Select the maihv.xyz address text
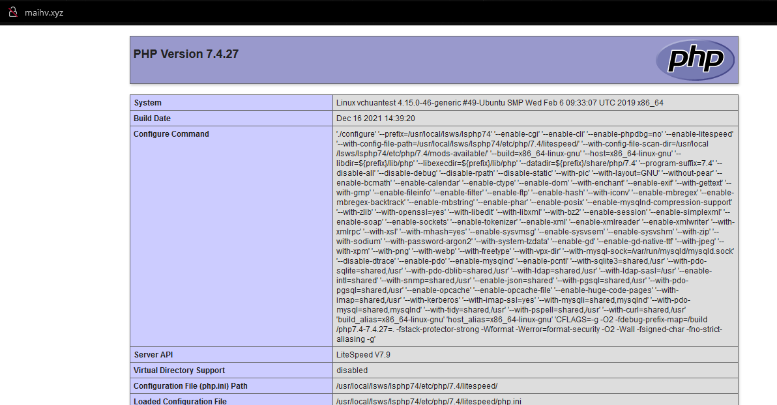777x405 pixels. 44,13
